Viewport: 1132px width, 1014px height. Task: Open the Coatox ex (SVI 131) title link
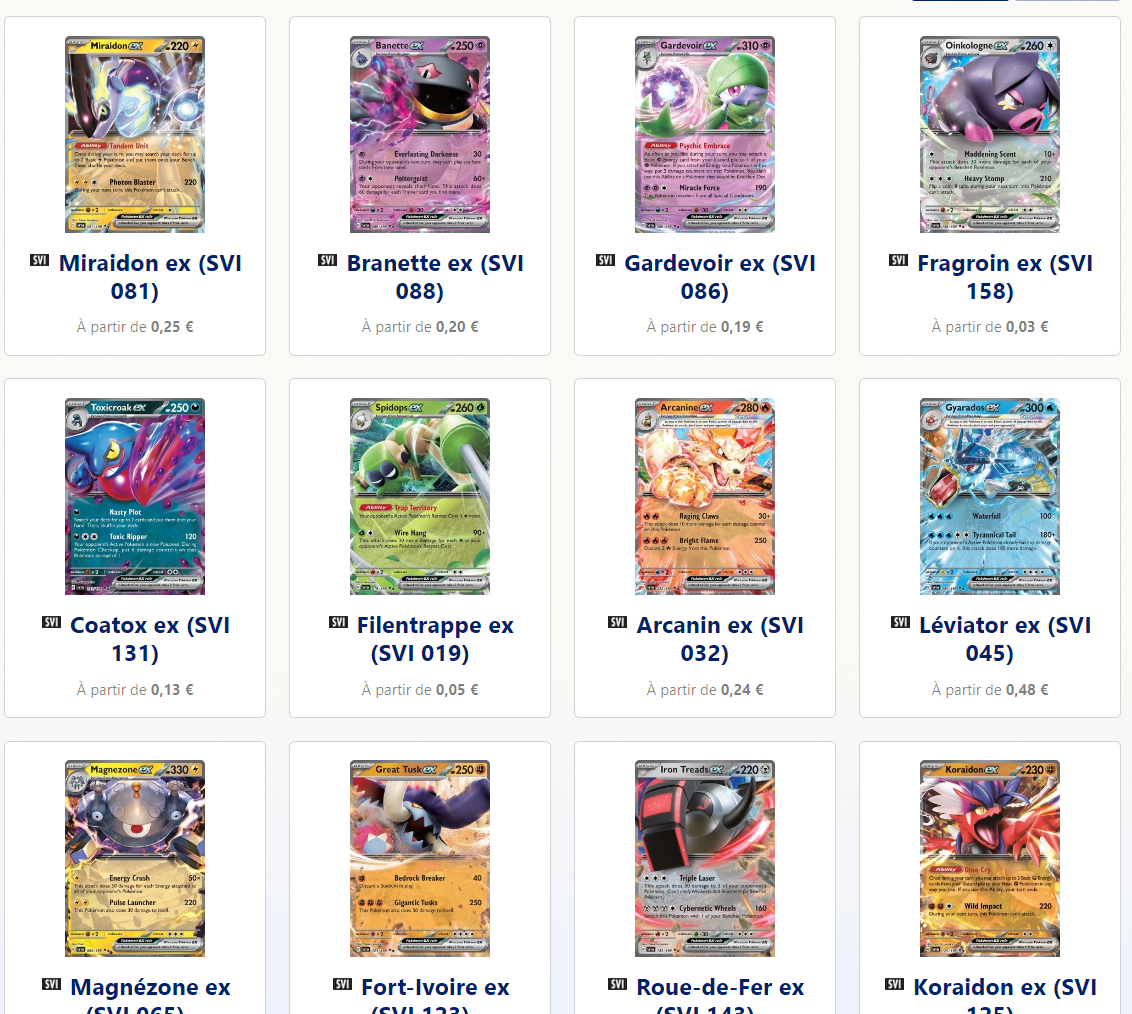[x=149, y=639]
